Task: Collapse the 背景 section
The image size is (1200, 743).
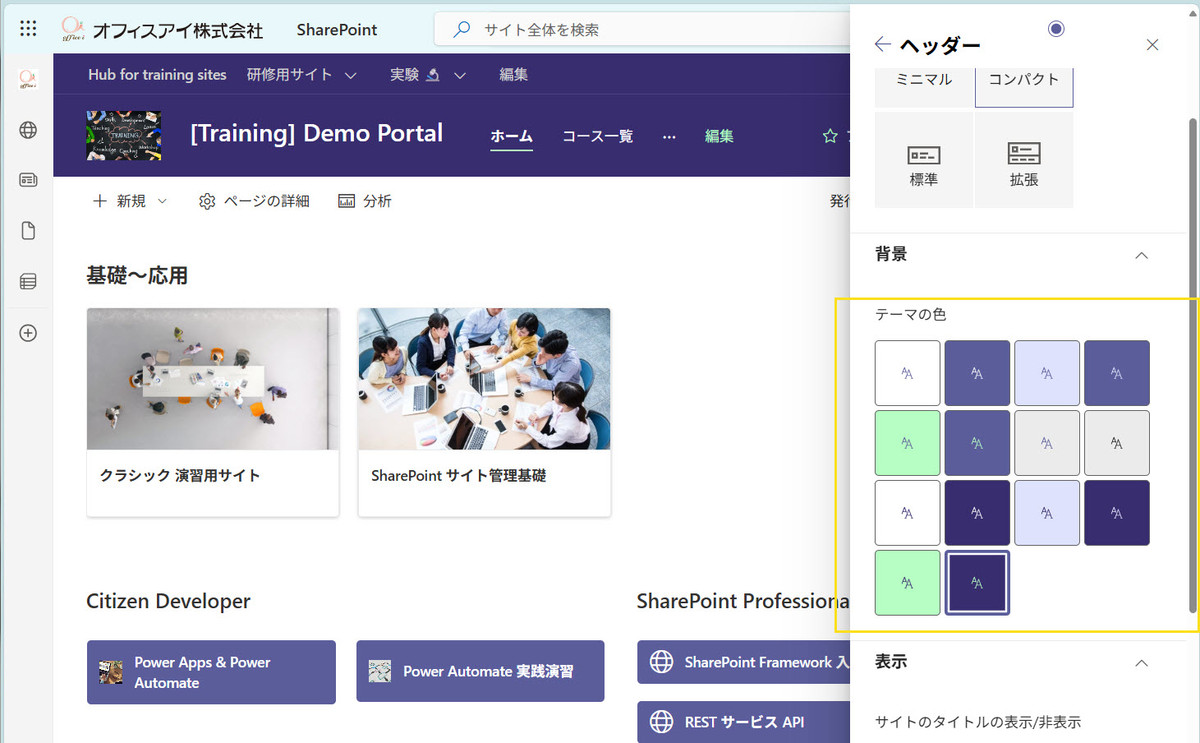Action: tap(1141, 255)
